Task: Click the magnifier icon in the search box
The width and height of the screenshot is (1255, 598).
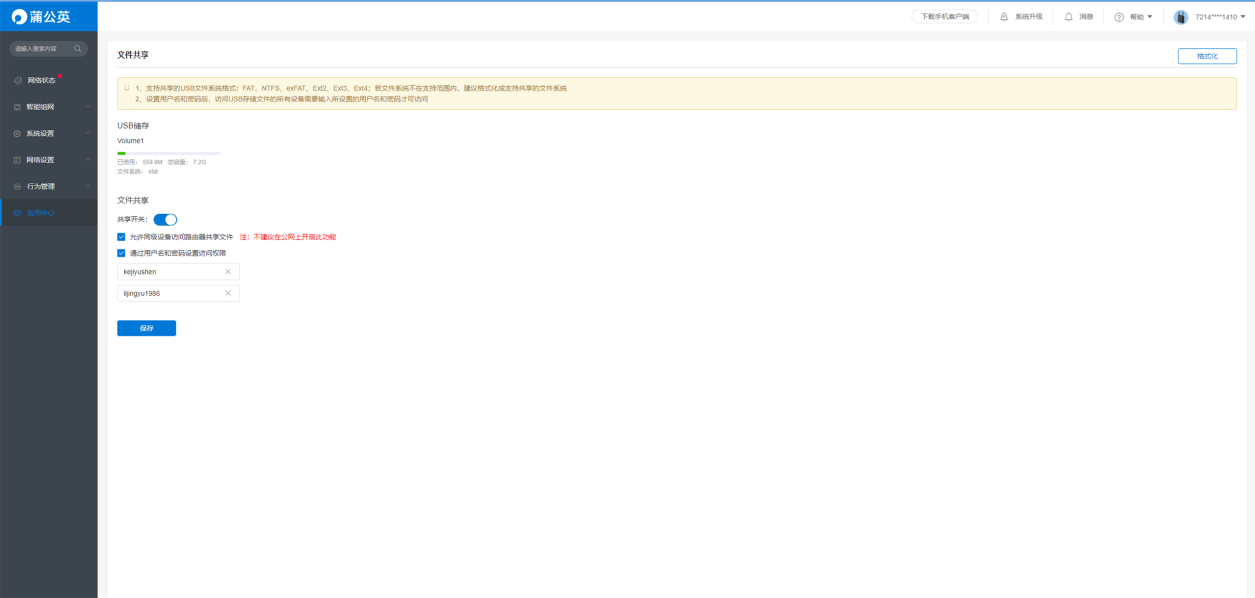Action: point(77,48)
